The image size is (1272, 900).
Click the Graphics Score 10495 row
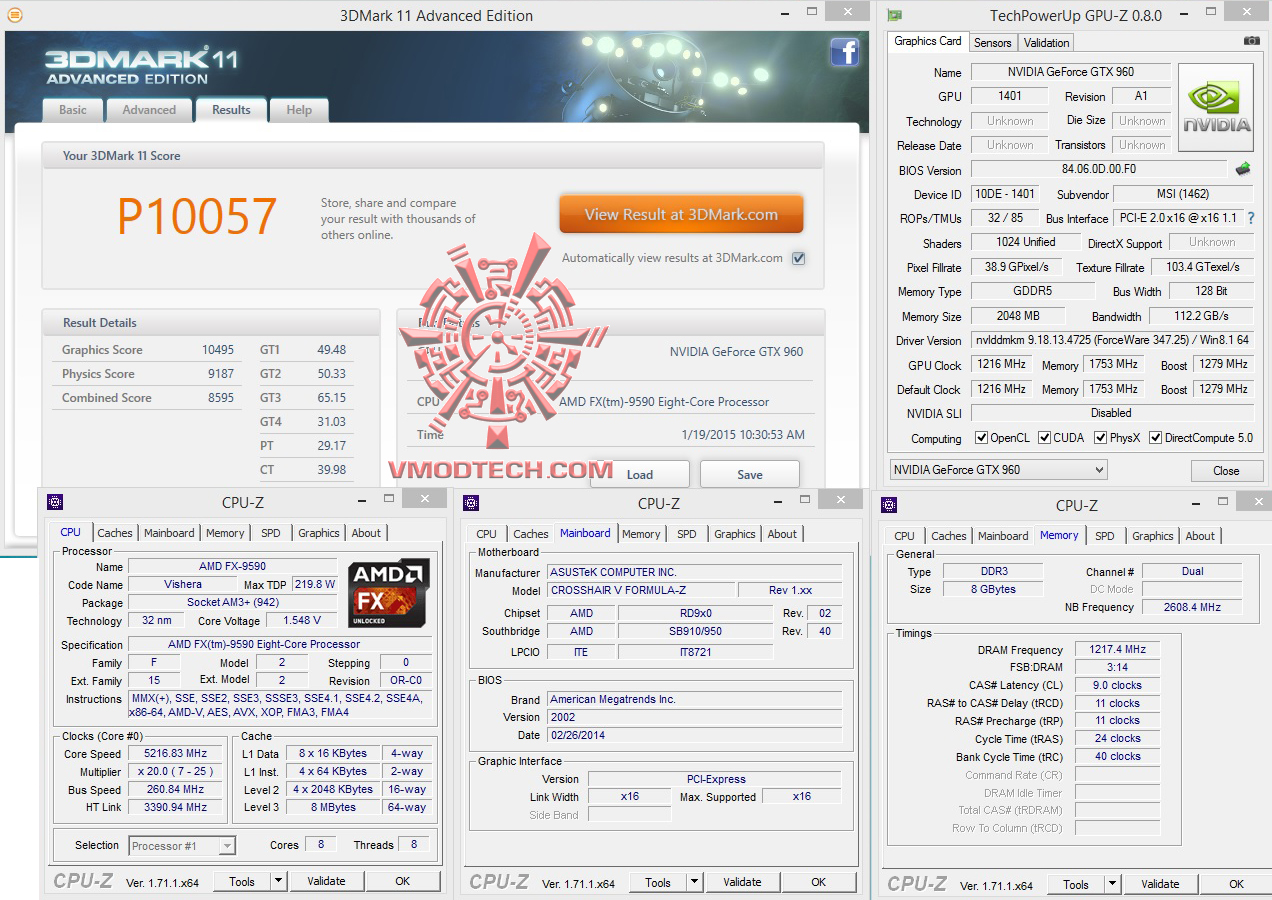pos(148,350)
